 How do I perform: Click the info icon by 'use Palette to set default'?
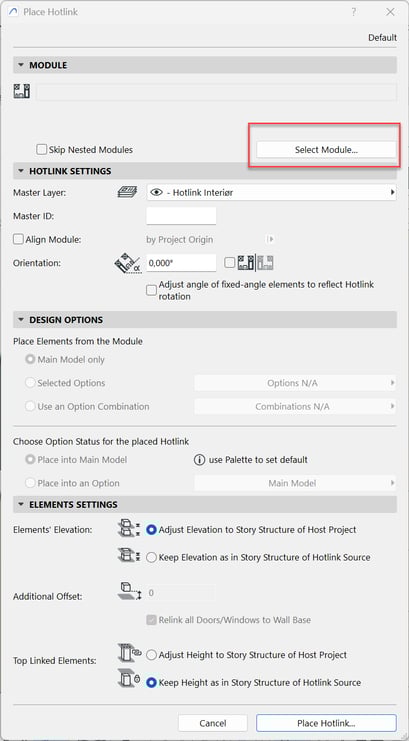[199, 459]
